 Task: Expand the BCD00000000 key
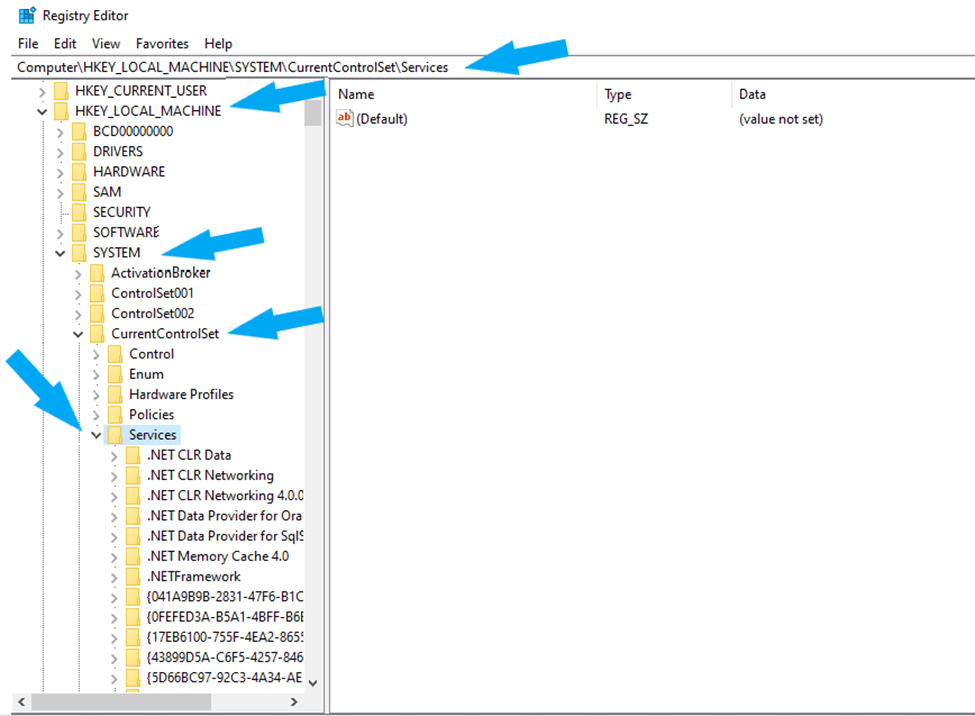click(x=60, y=133)
